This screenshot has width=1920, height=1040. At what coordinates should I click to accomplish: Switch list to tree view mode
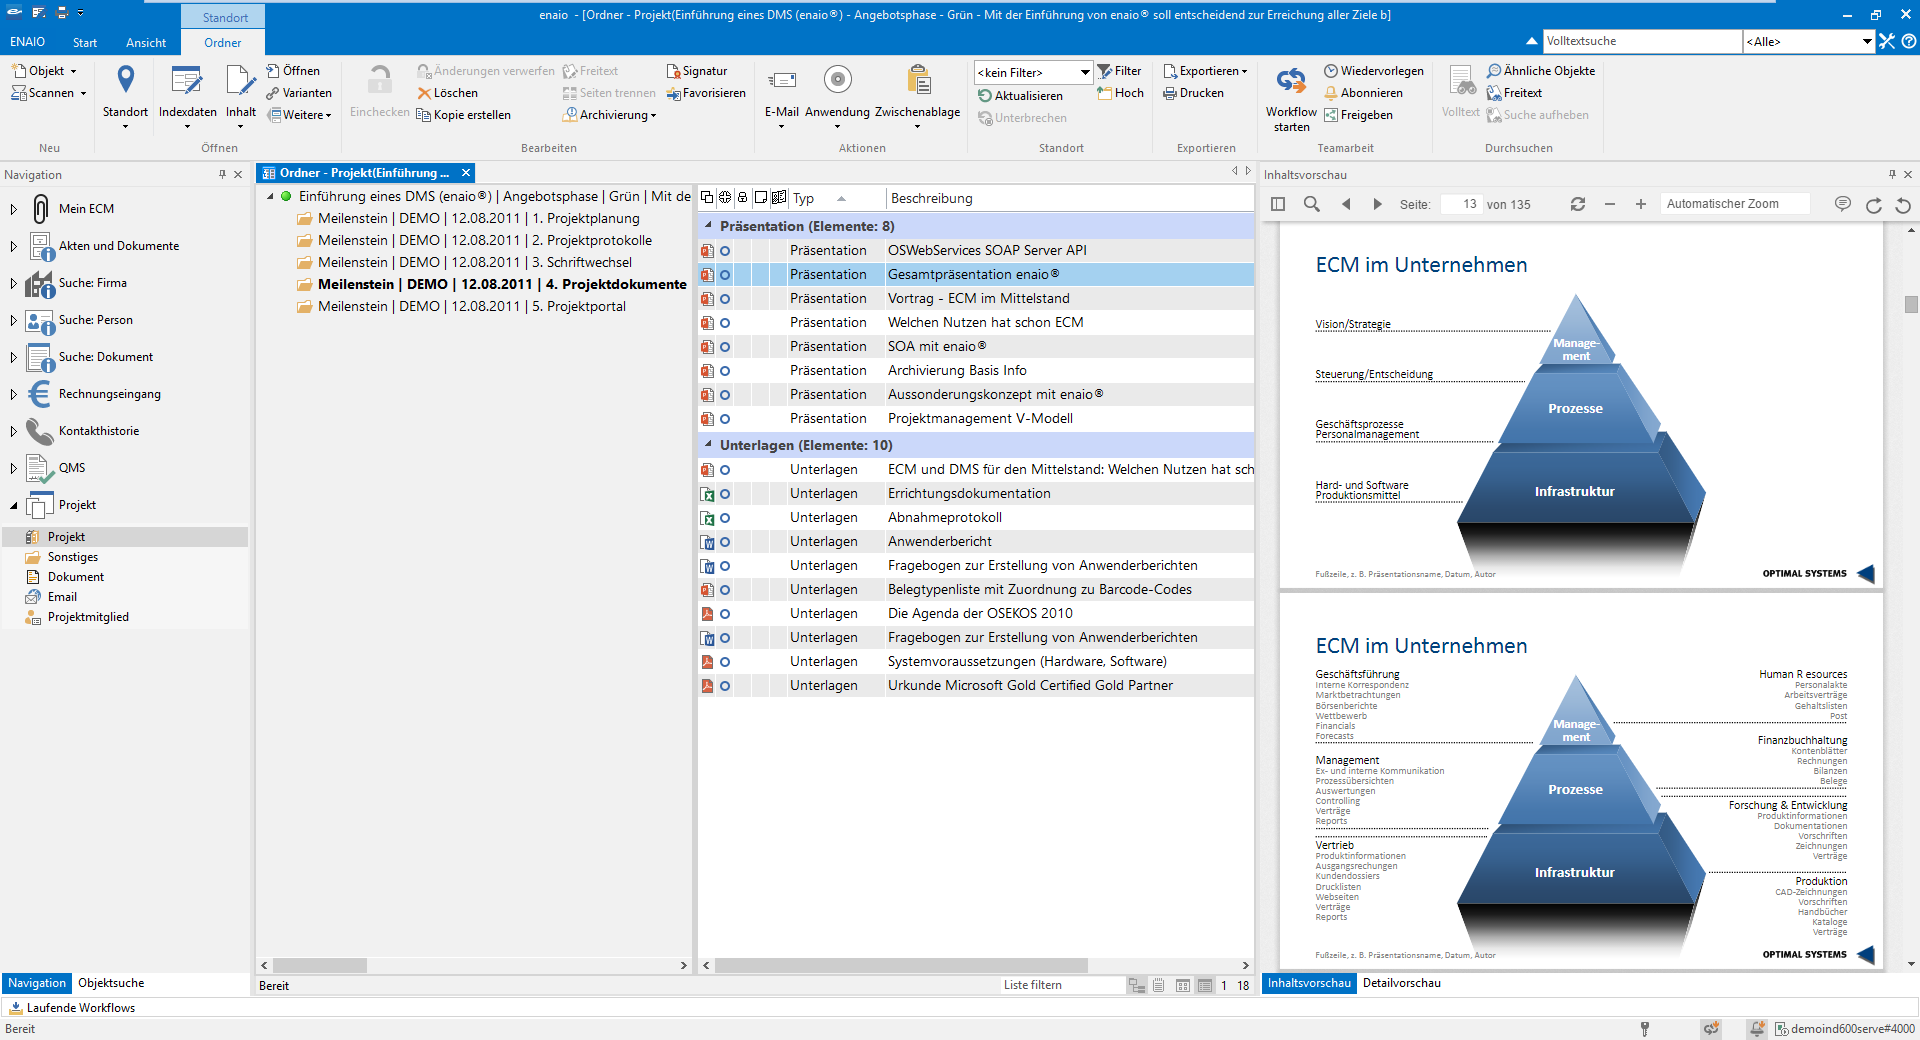click(1137, 985)
